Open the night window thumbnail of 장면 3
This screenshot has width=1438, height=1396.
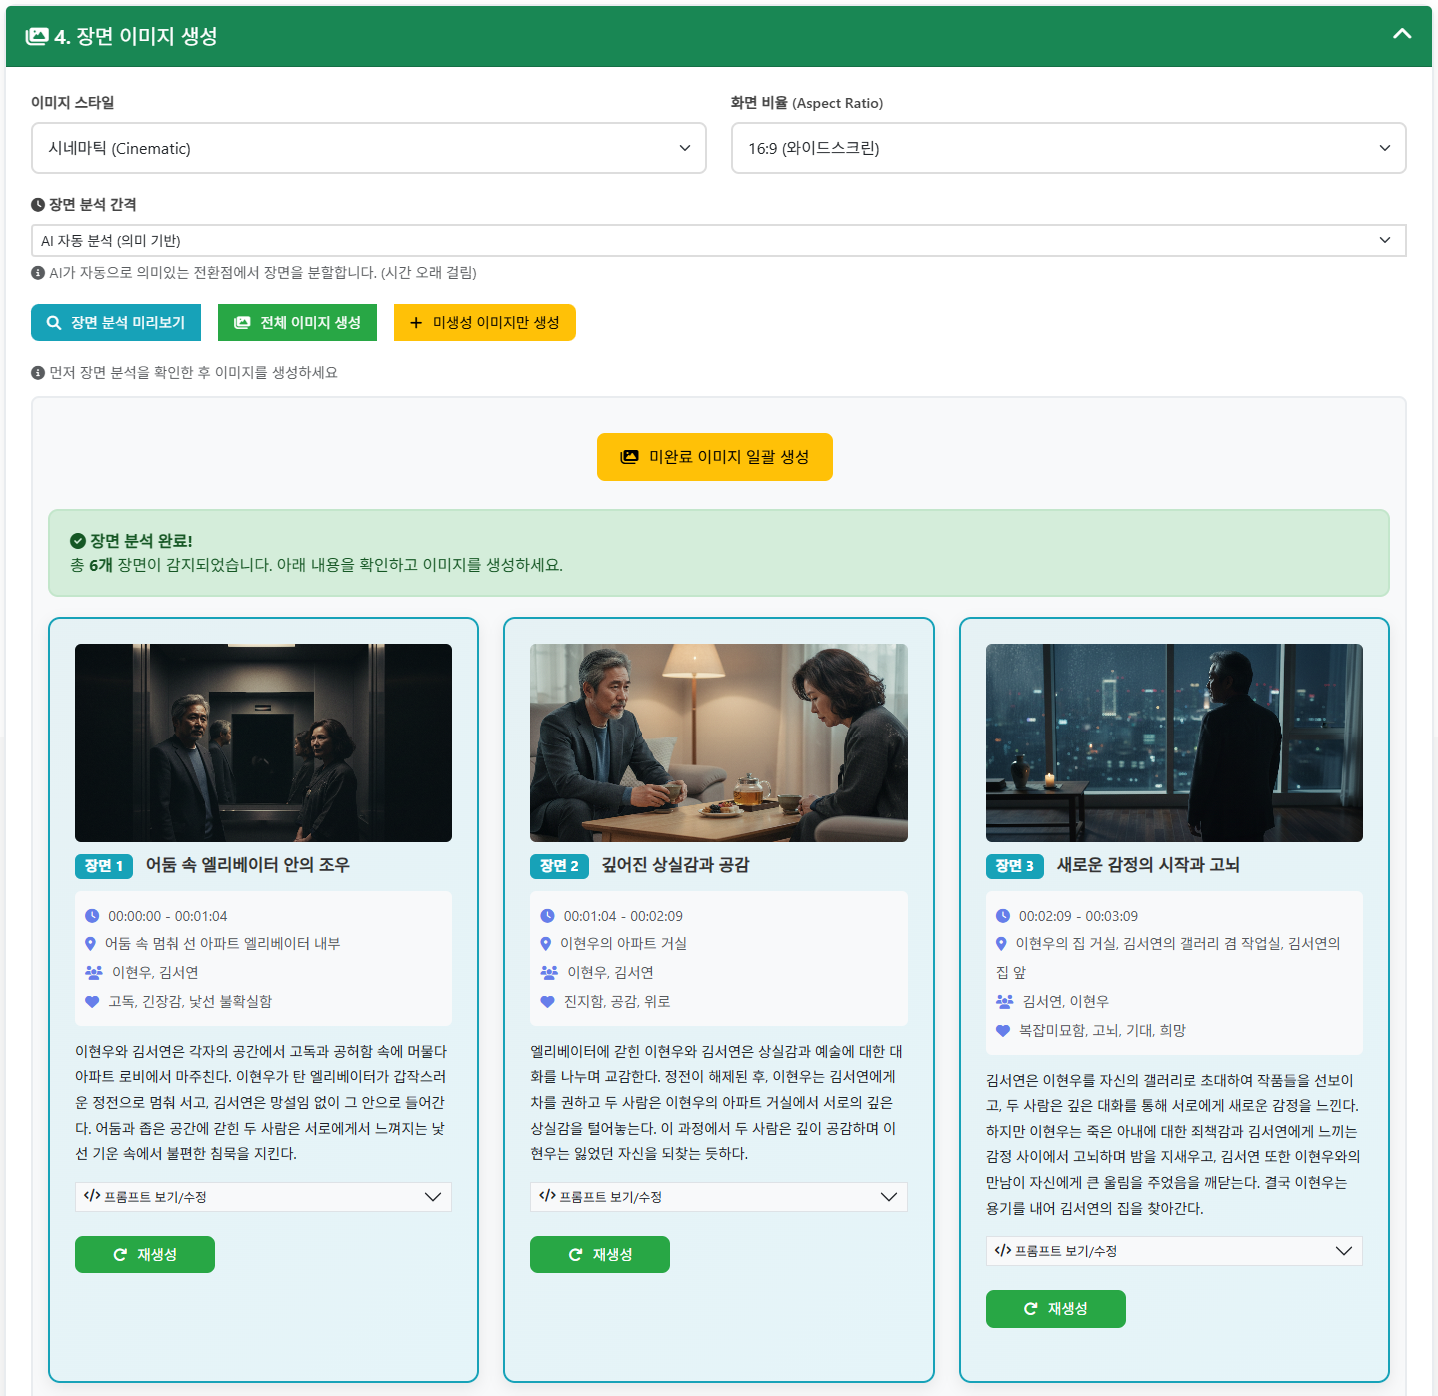1174,743
